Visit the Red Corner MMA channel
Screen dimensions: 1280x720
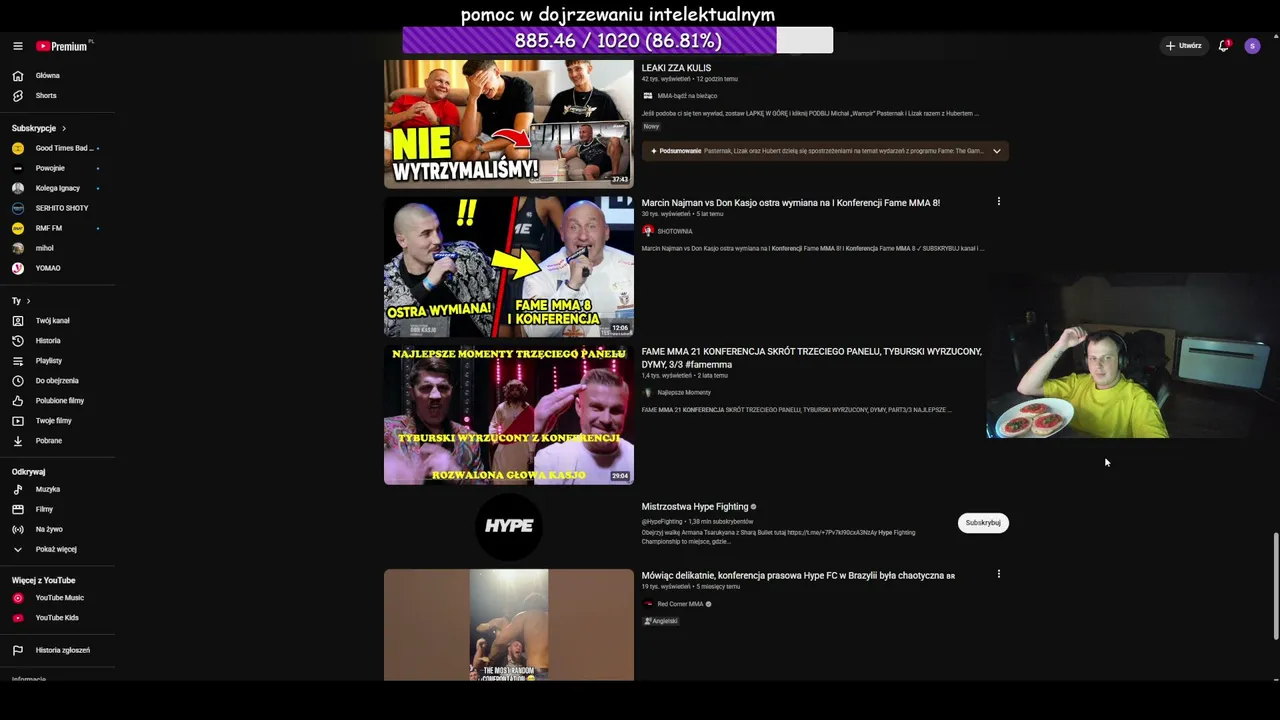coord(680,605)
